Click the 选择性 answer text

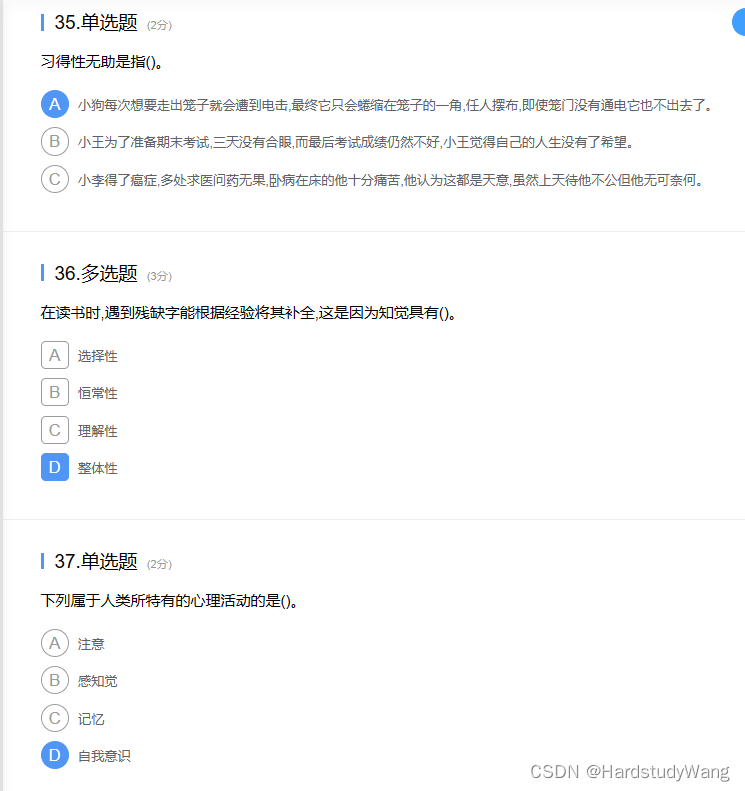[x=97, y=356]
